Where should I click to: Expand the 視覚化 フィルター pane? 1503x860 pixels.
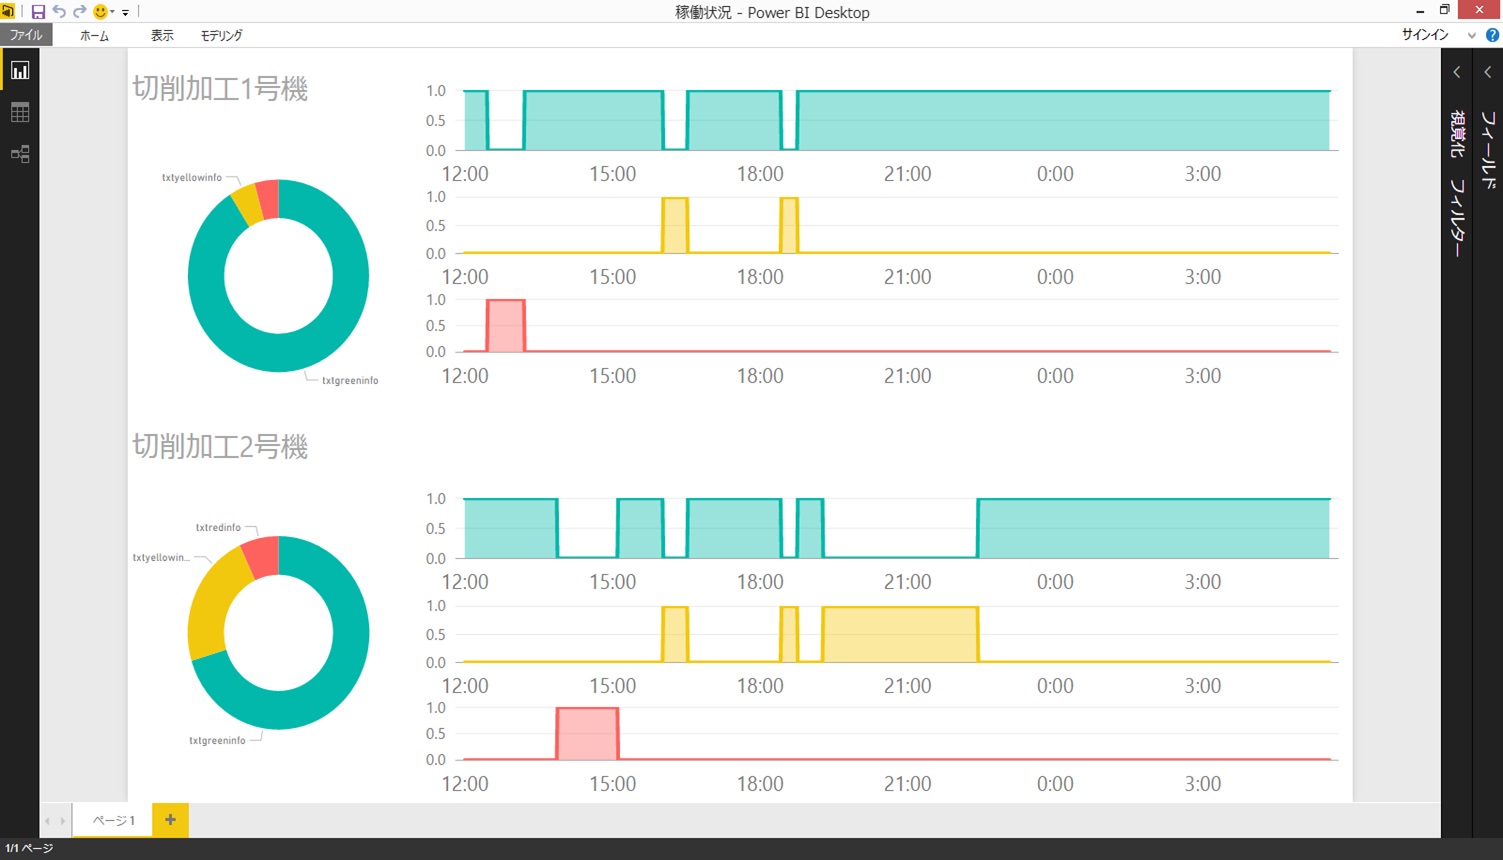coord(1457,72)
